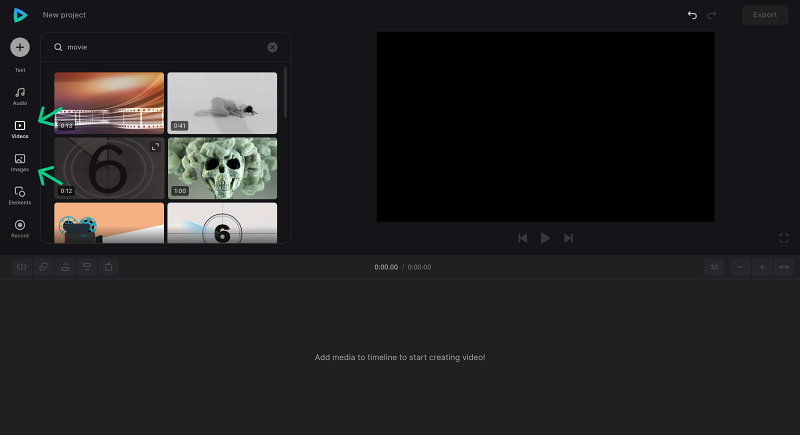
Task: Select the lying woman video thumbnail 0:41
Action: [x=222, y=103]
